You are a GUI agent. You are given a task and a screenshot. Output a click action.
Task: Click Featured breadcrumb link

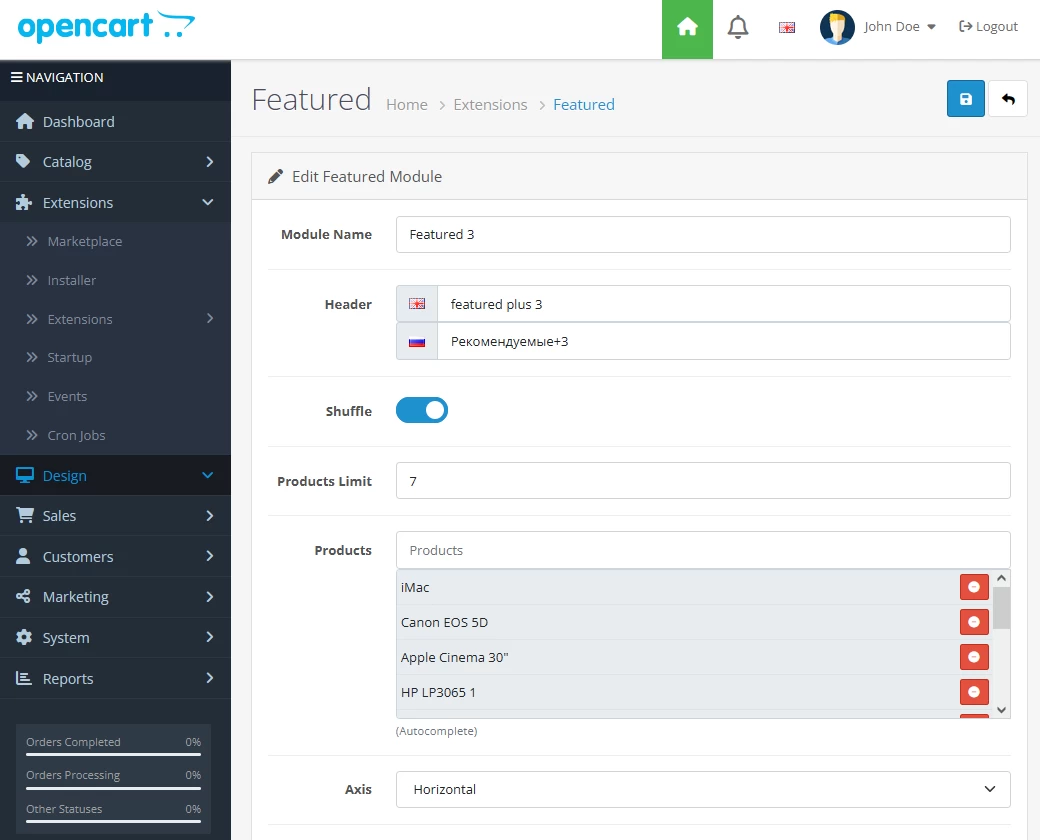584,105
